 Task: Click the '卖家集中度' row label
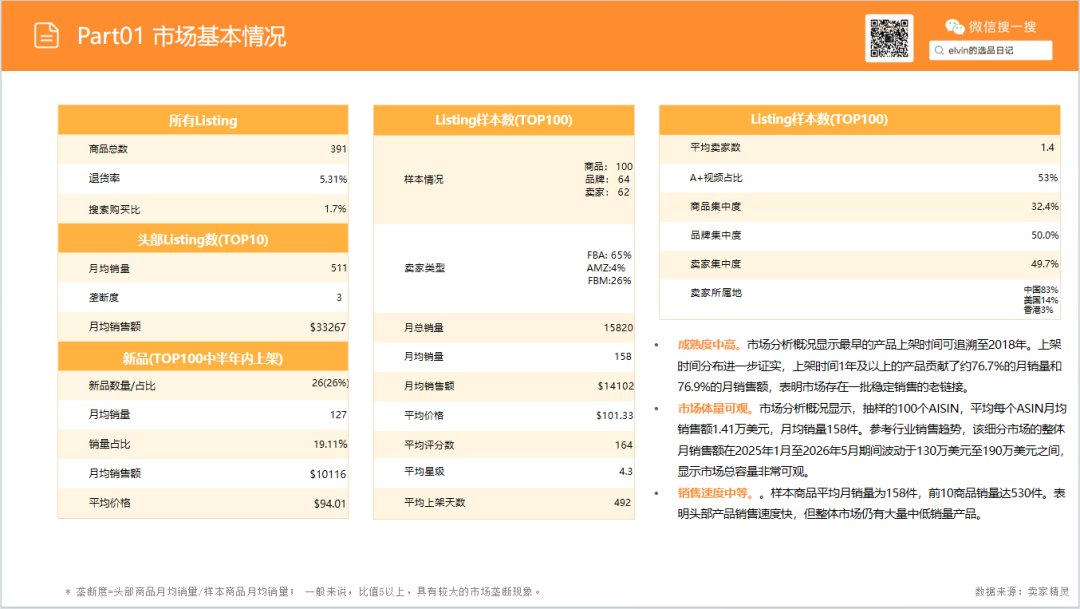(716, 265)
